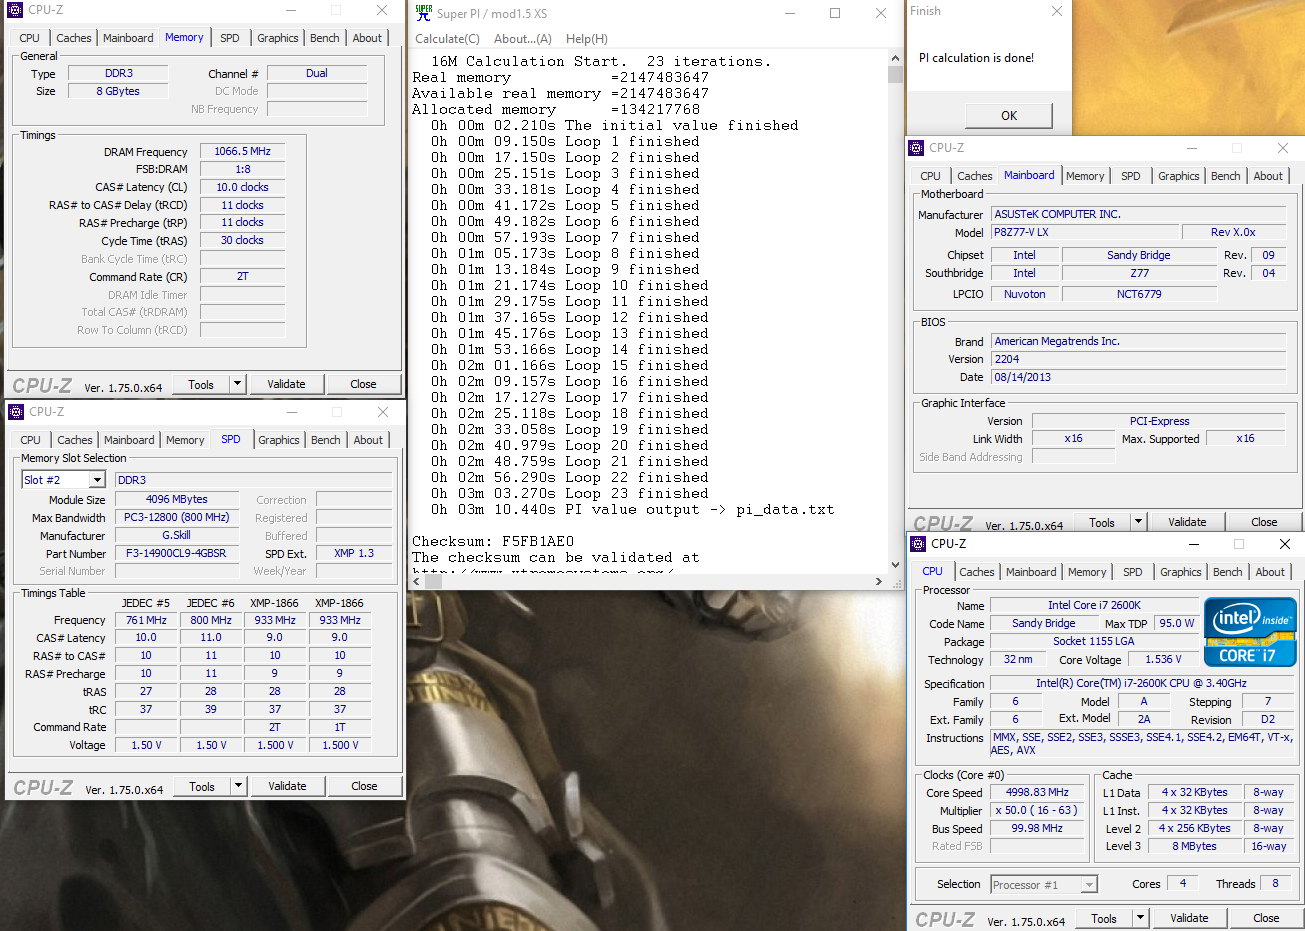Click the Super PI window title icon
The height and width of the screenshot is (931, 1305).
(424, 13)
